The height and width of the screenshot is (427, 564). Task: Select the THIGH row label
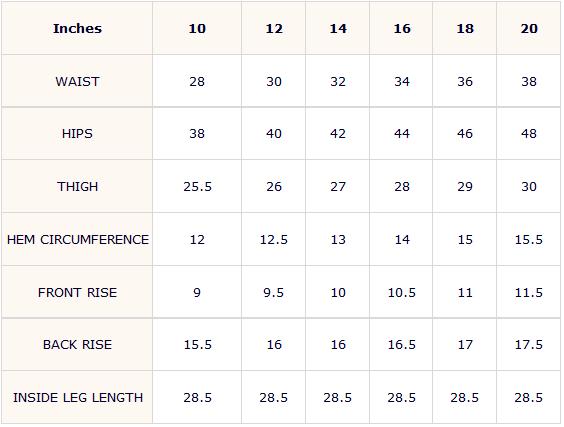coord(77,187)
